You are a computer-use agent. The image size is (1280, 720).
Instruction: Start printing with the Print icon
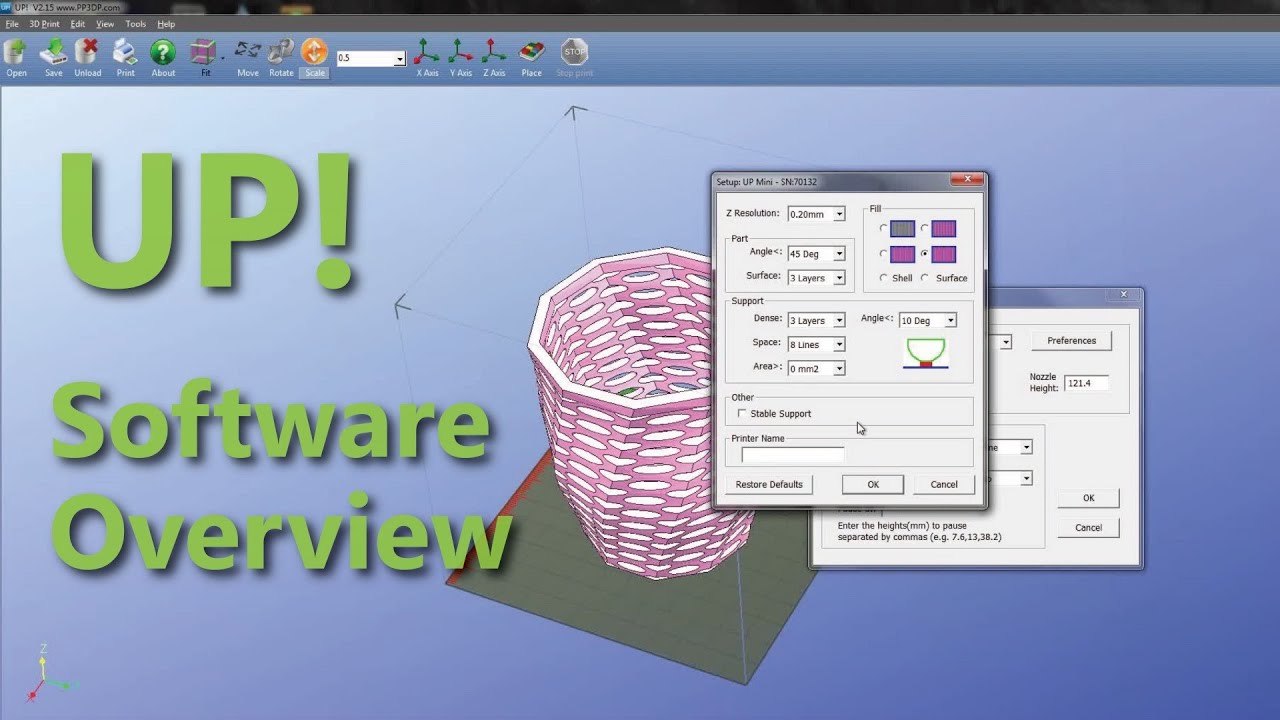click(x=125, y=52)
